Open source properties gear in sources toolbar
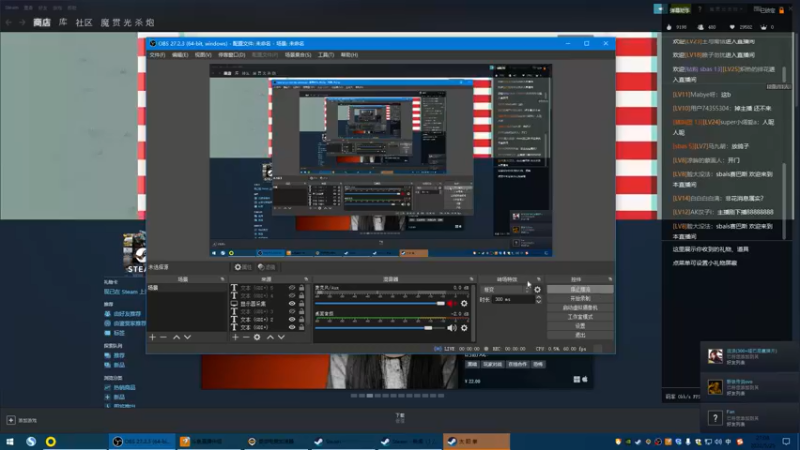 [257, 337]
